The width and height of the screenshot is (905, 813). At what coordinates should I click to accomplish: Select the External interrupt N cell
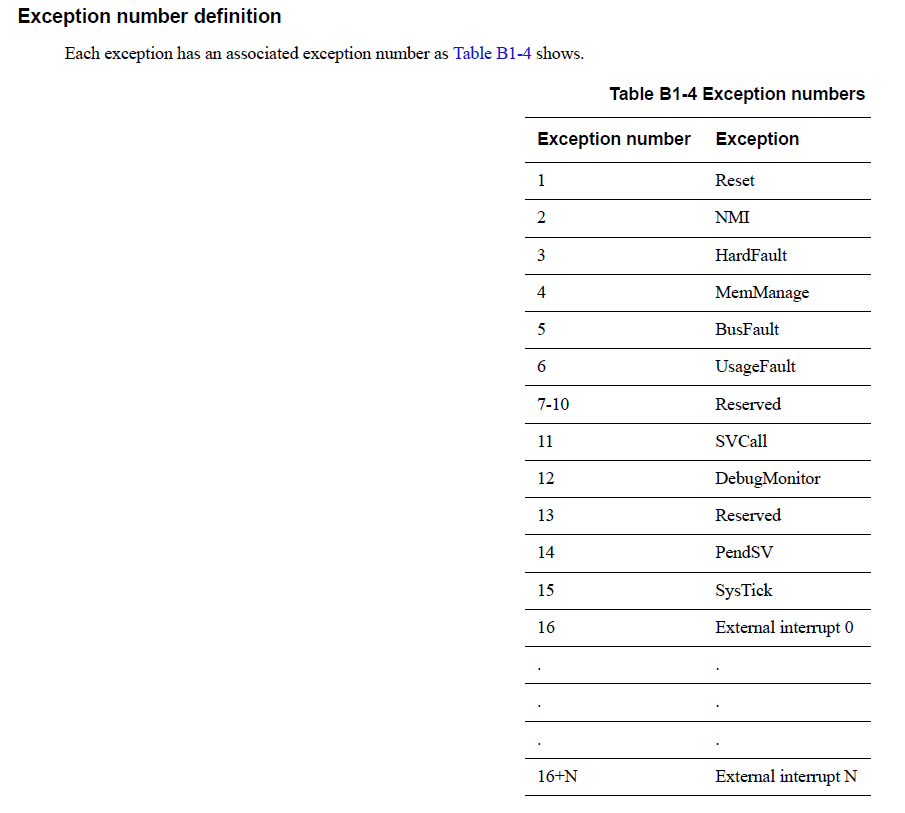786,776
